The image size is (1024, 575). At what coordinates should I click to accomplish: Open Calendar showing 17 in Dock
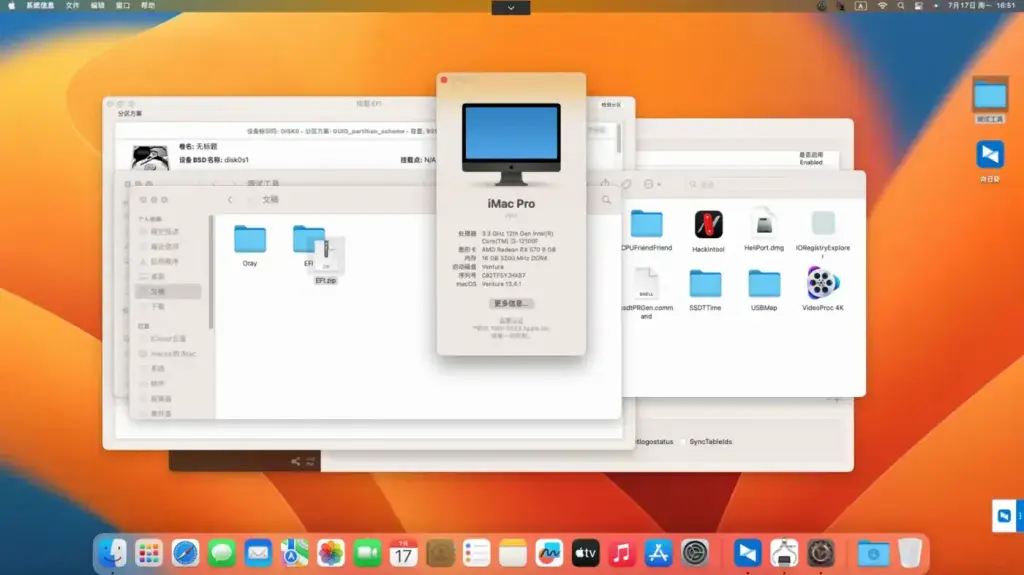[404, 553]
